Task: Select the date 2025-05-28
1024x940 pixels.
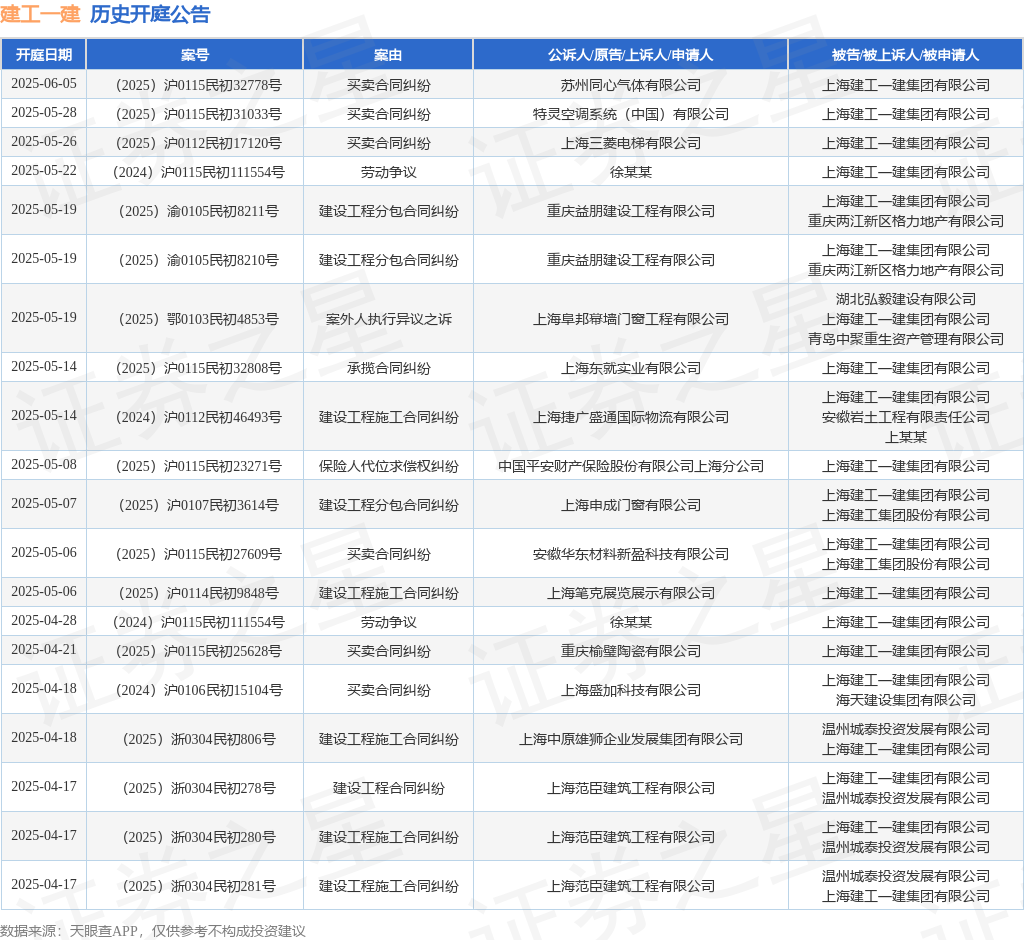Action: pyautogui.click(x=44, y=112)
